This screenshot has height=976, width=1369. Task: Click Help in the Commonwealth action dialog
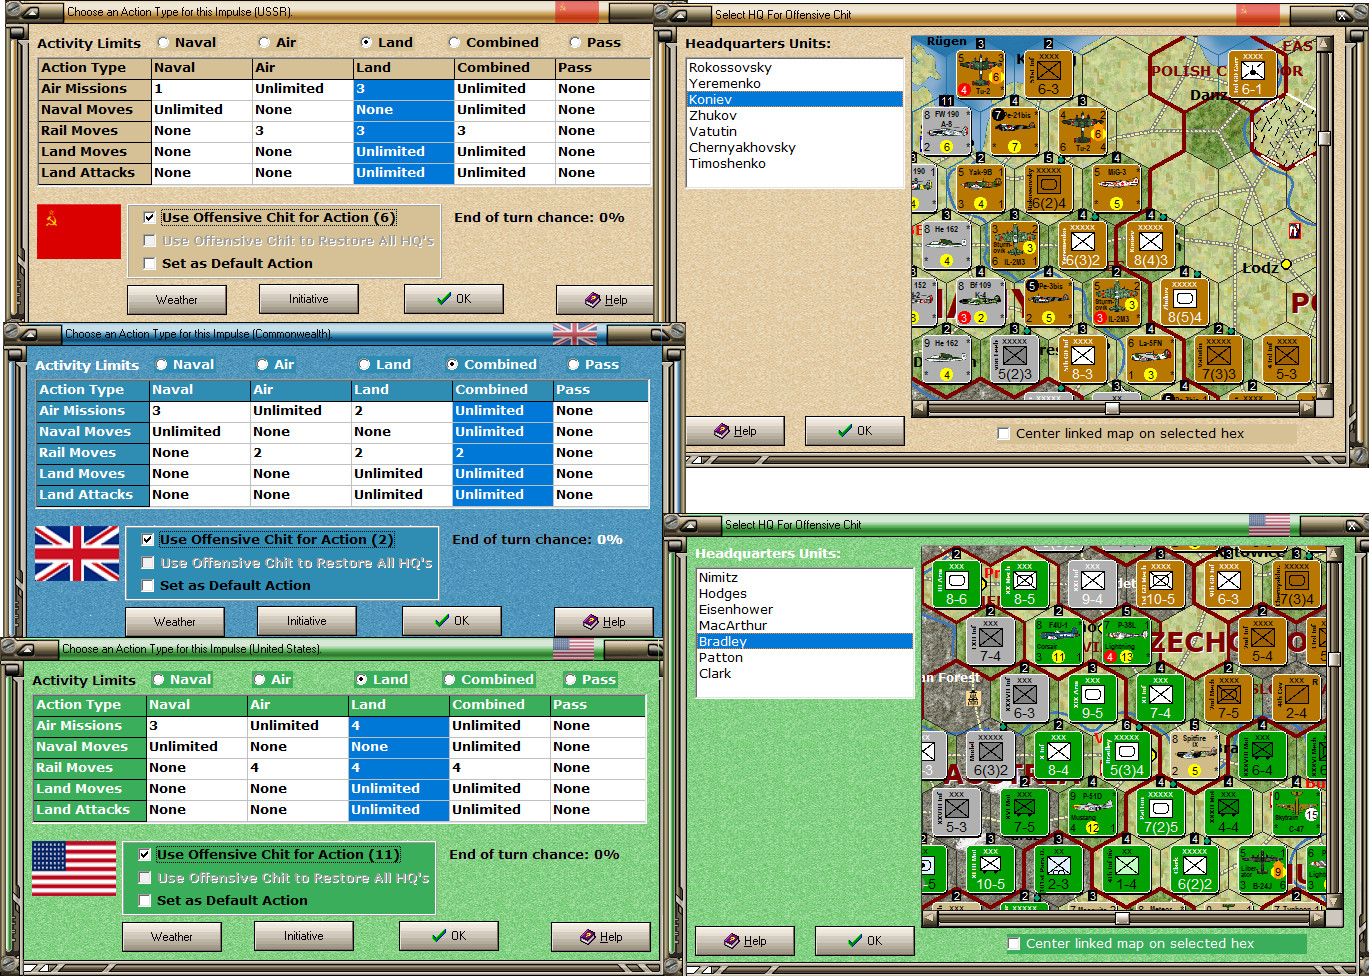click(x=604, y=621)
